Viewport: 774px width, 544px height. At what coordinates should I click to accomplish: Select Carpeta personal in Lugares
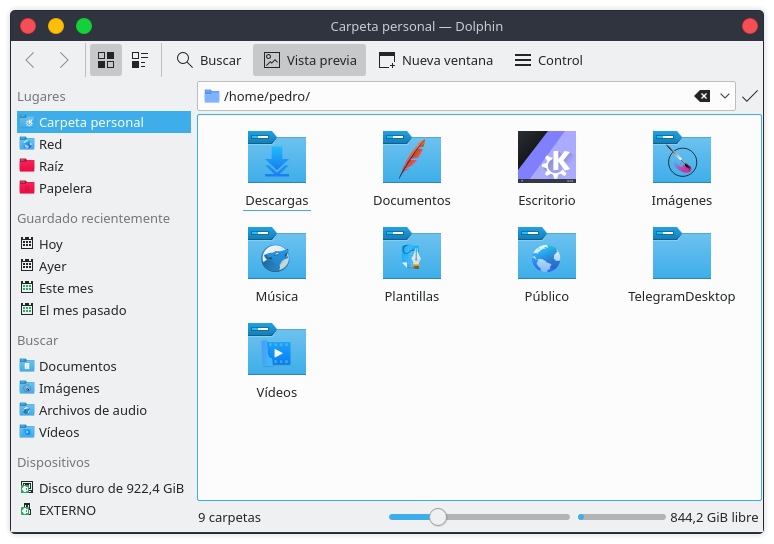coord(104,122)
